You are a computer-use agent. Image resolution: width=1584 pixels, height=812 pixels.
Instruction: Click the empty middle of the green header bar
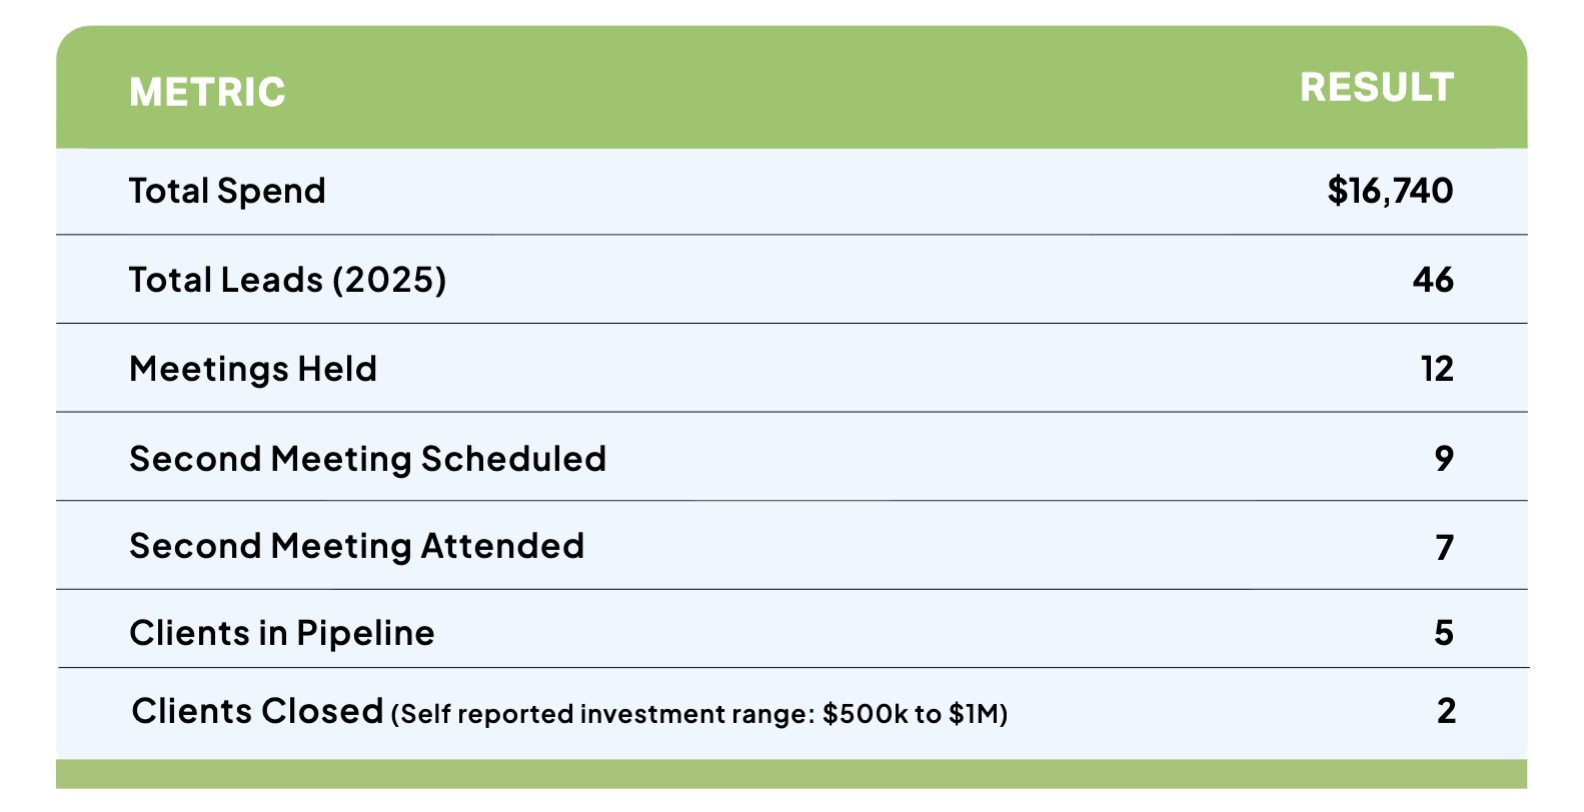(x=790, y=90)
